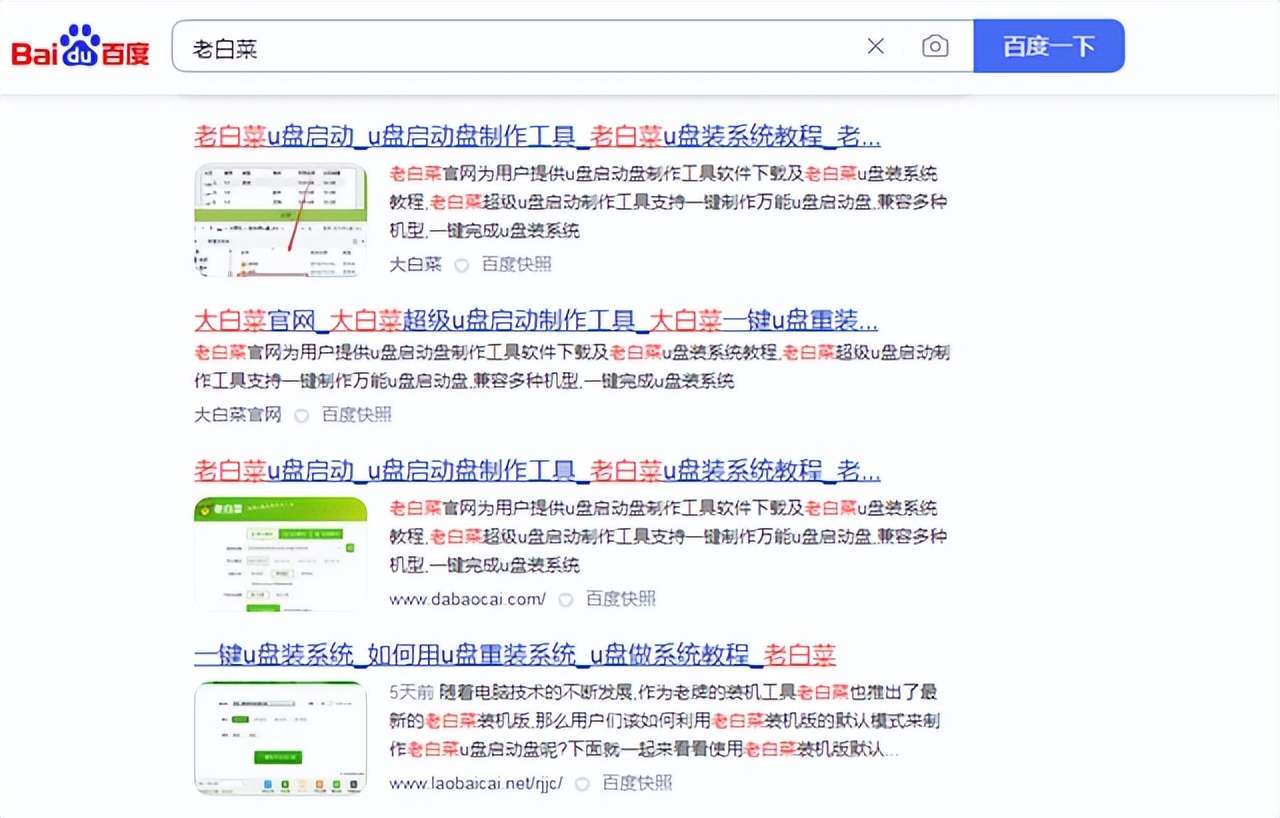Open image search via the camera icon
Image resolution: width=1280 pixels, height=818 pixels.
pos(934,46)
